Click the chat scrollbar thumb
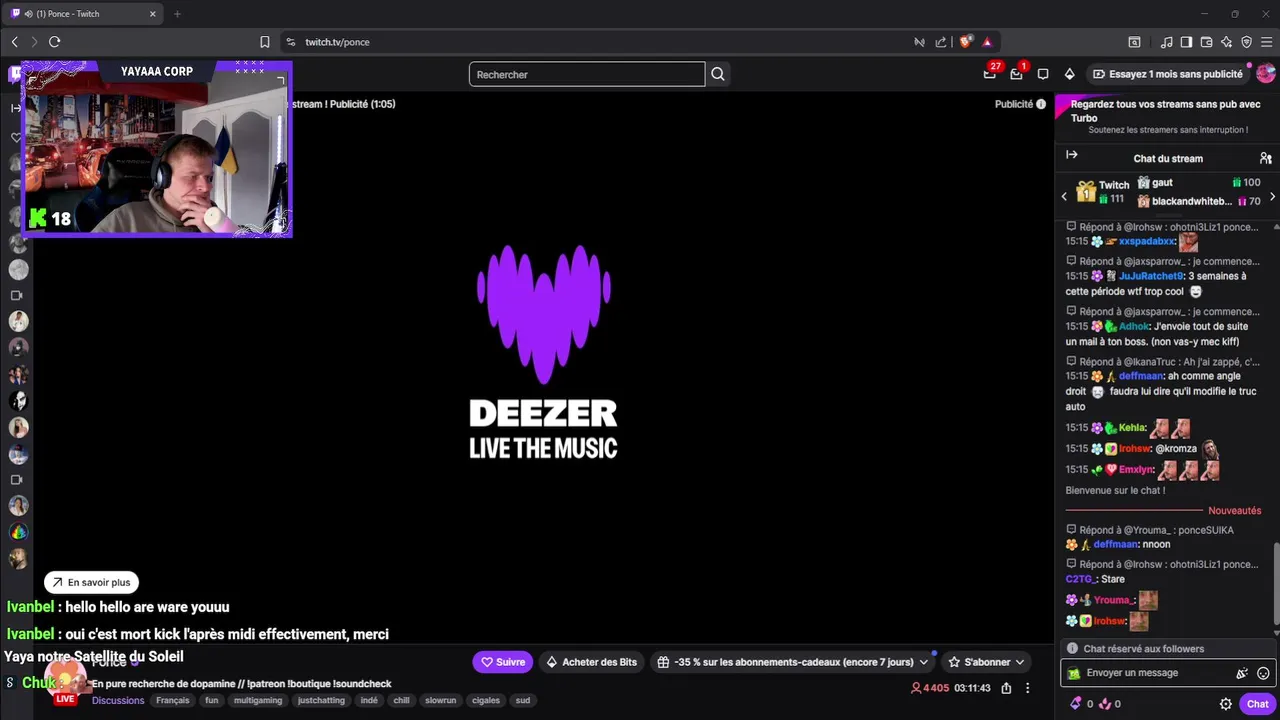Image resolution: width=1280 pixels, height=720 pixels. coord(1276,583)
